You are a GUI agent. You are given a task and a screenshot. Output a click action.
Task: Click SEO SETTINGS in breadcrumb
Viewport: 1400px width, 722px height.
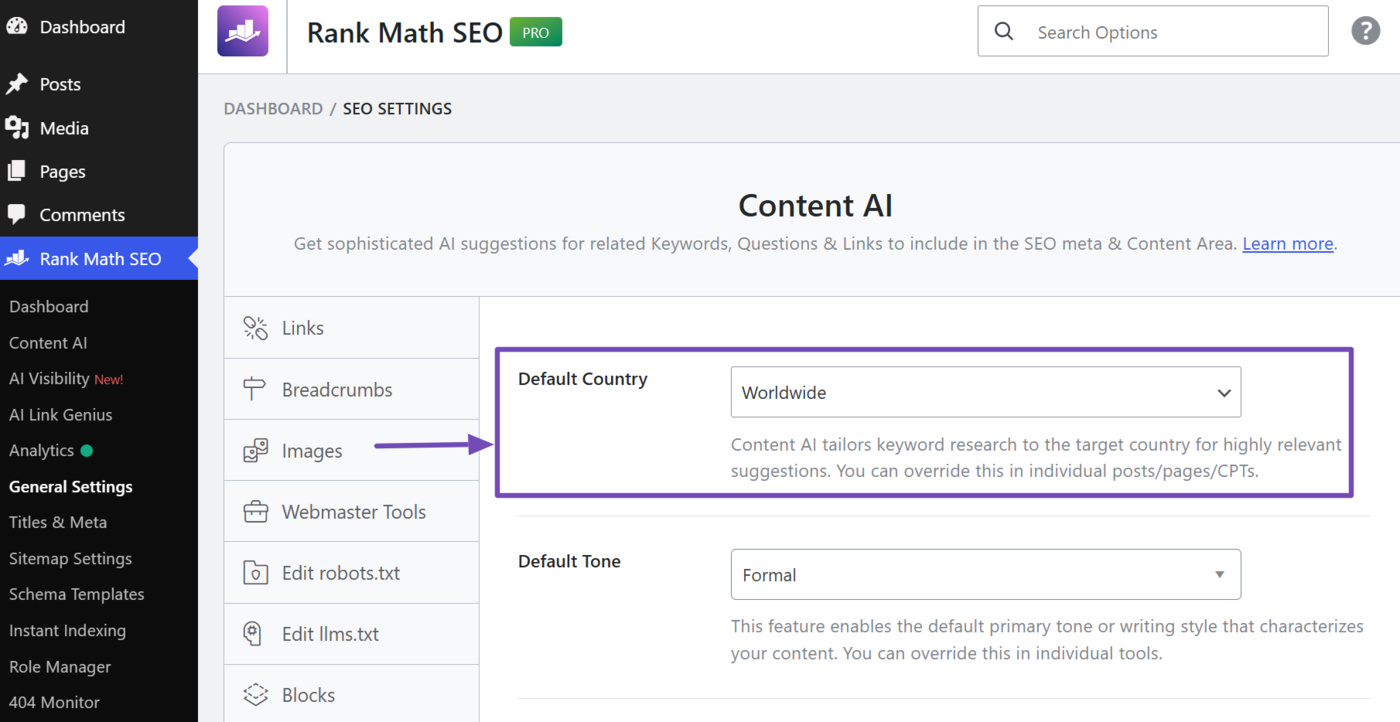click(x=397, y=108)
